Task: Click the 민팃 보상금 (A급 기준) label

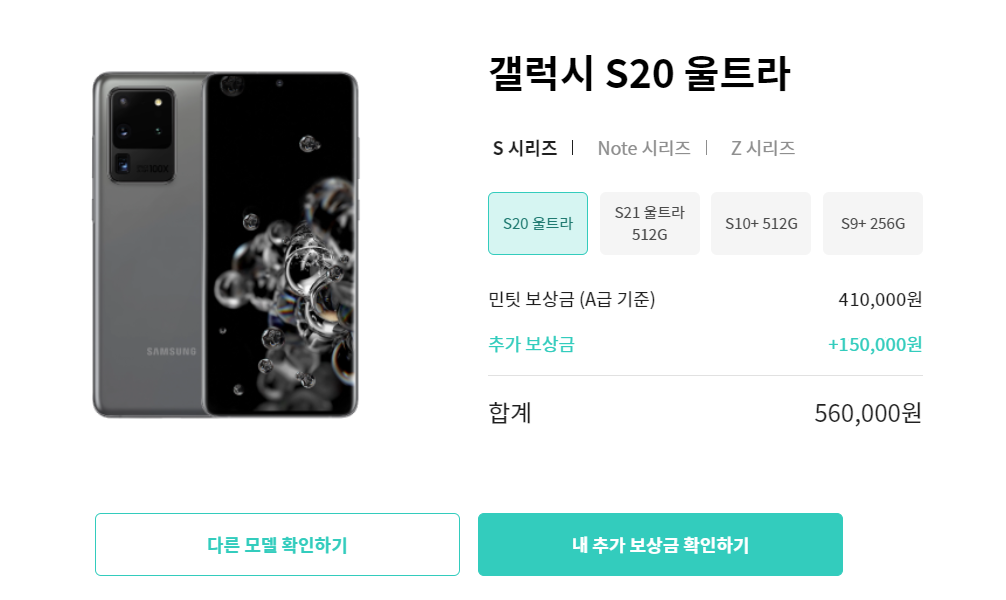Action: click(572, 299)
